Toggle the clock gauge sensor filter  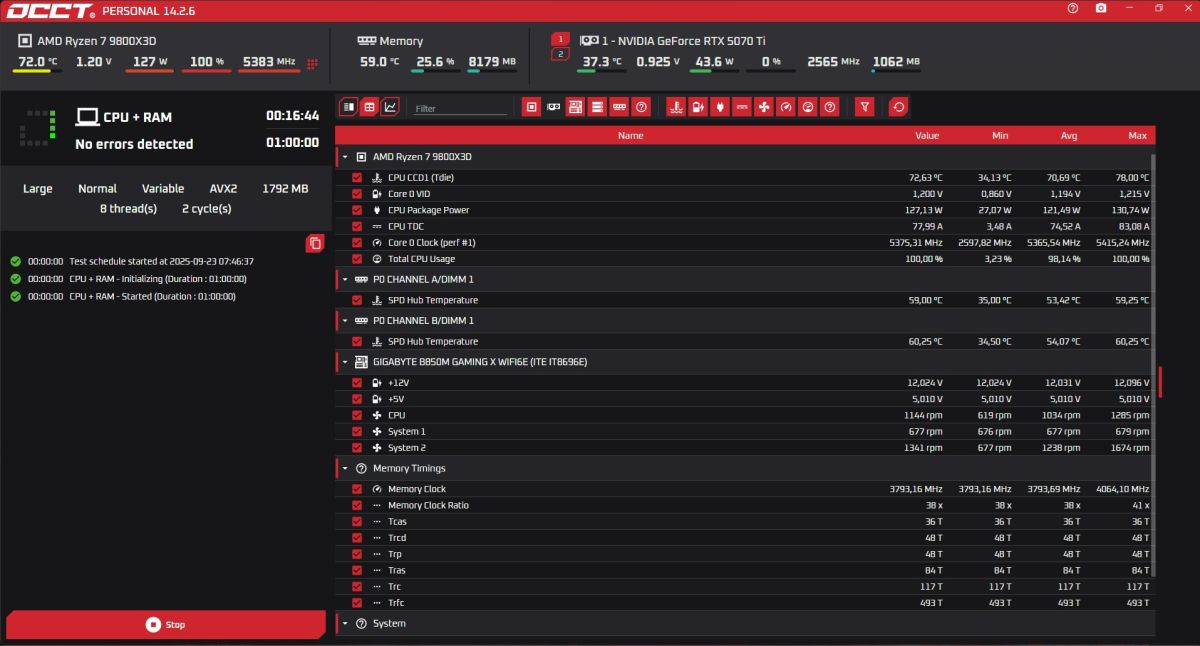point(786,107)
